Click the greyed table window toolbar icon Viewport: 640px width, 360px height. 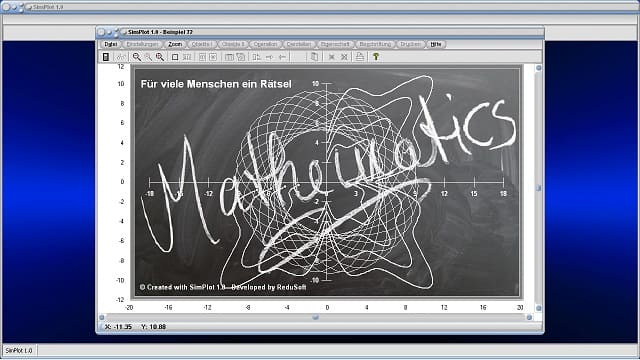tap(229, 57)
